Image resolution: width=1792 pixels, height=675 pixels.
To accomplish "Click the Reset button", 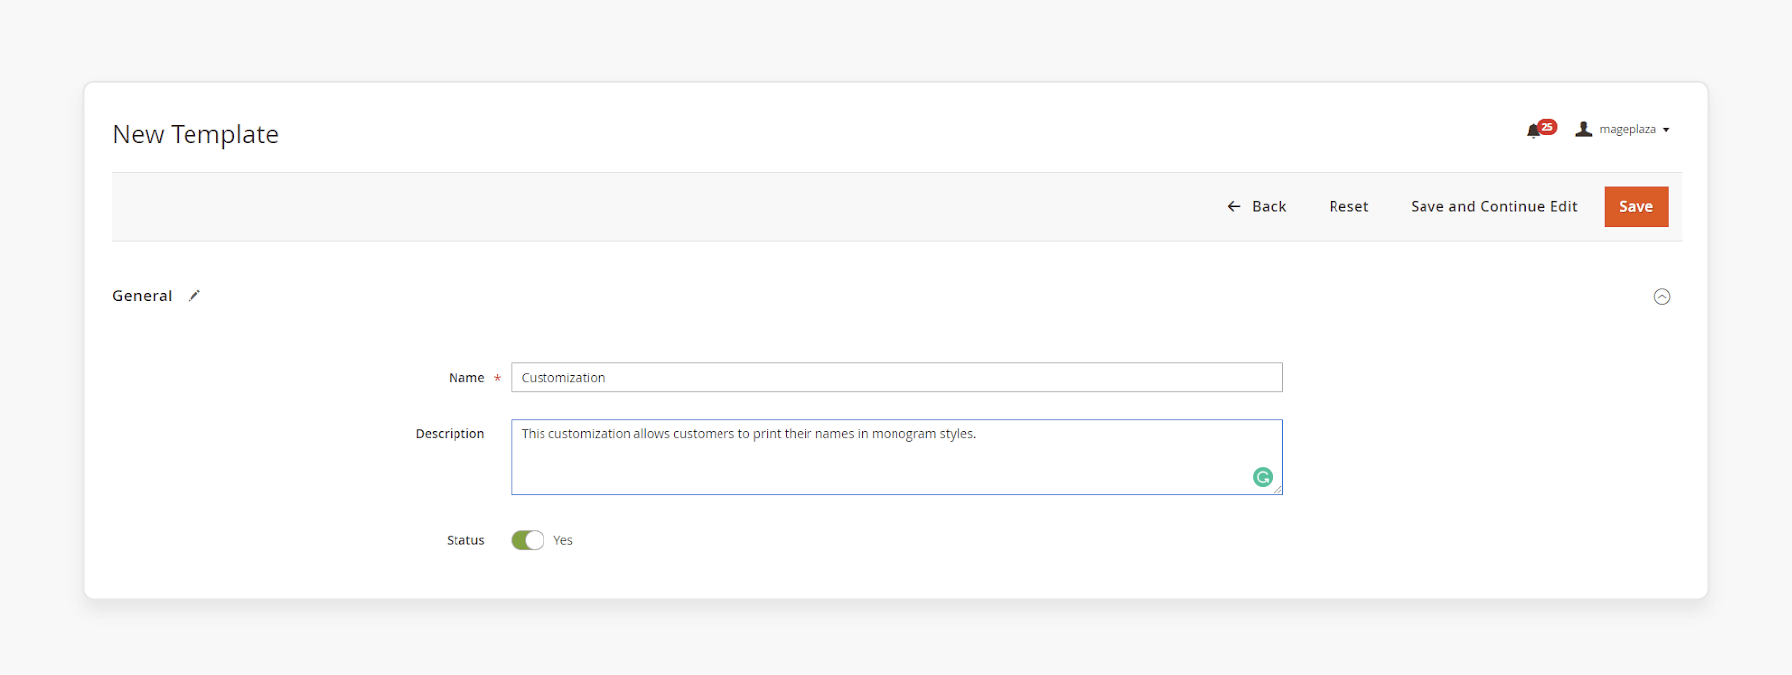I will click(1348, 206).
